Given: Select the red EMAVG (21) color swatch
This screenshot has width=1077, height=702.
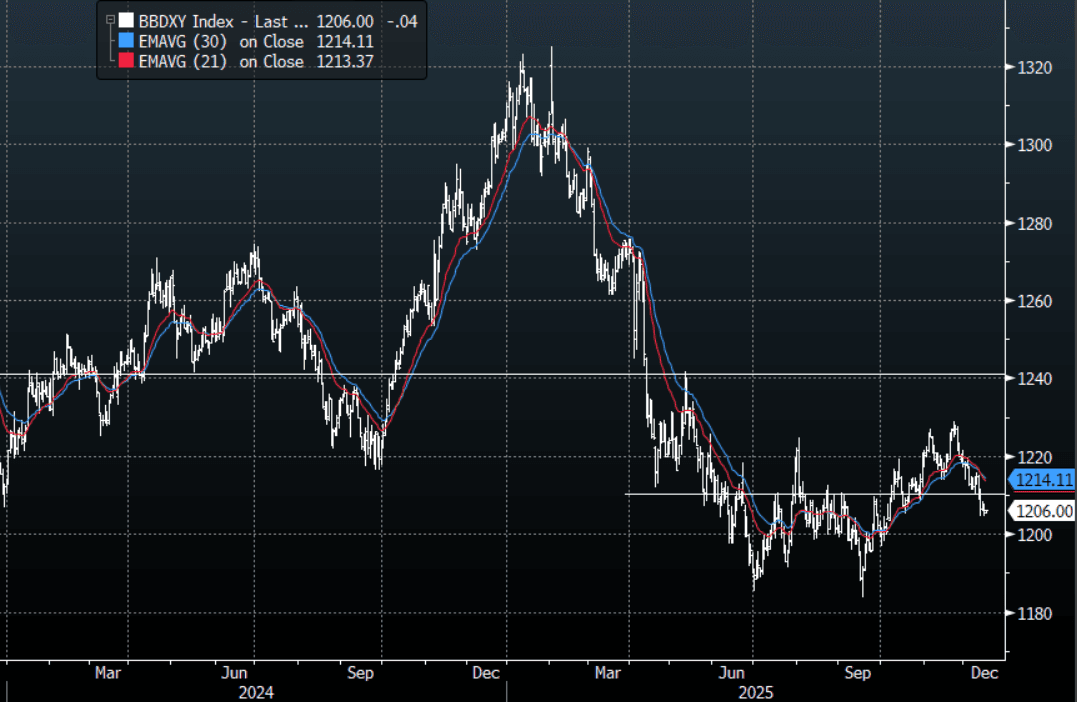Looking at the screenshot, I should (x=124, y=62).
